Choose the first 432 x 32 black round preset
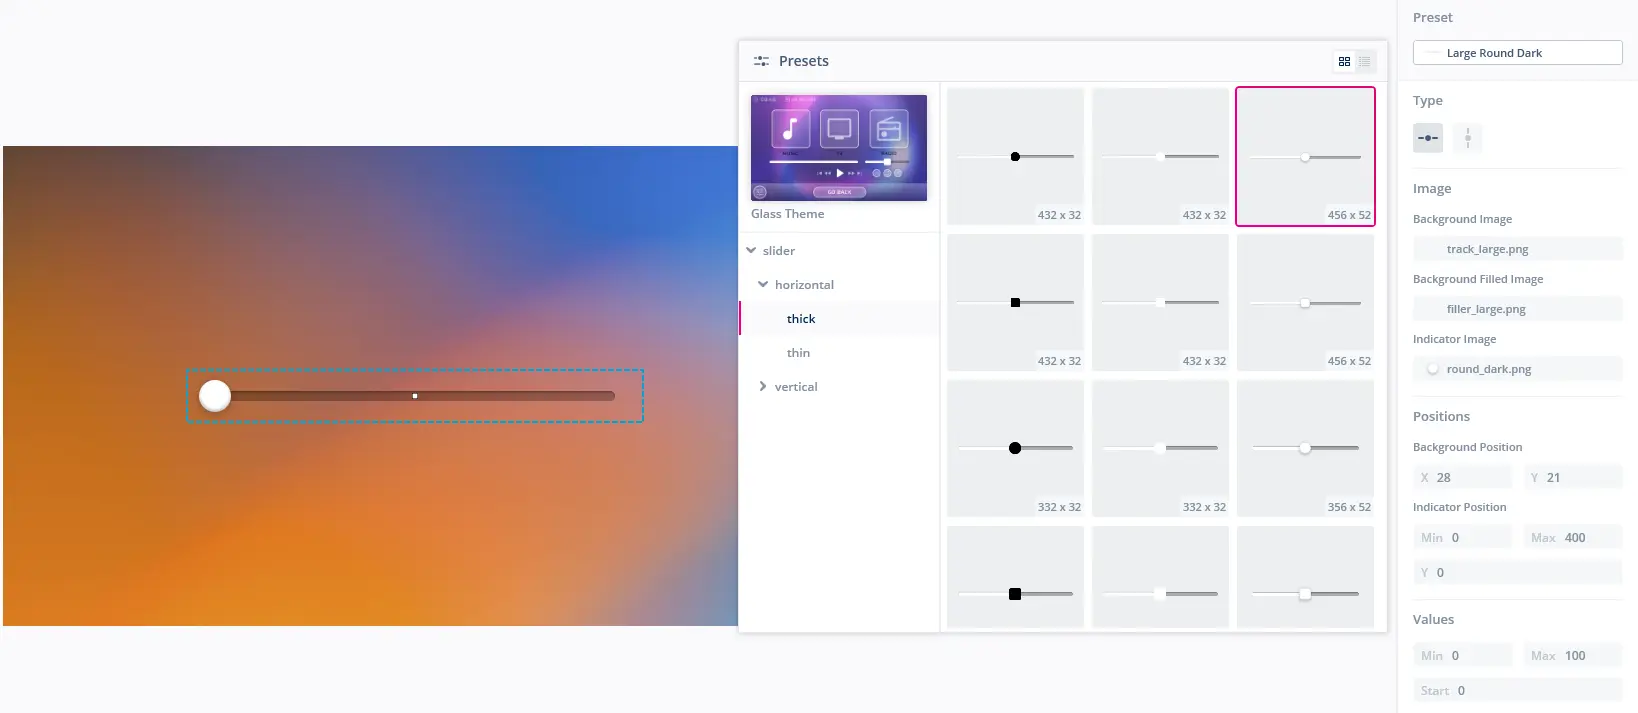The height and width of the screenshot is (713, 1638). [x=1015, y=156]
